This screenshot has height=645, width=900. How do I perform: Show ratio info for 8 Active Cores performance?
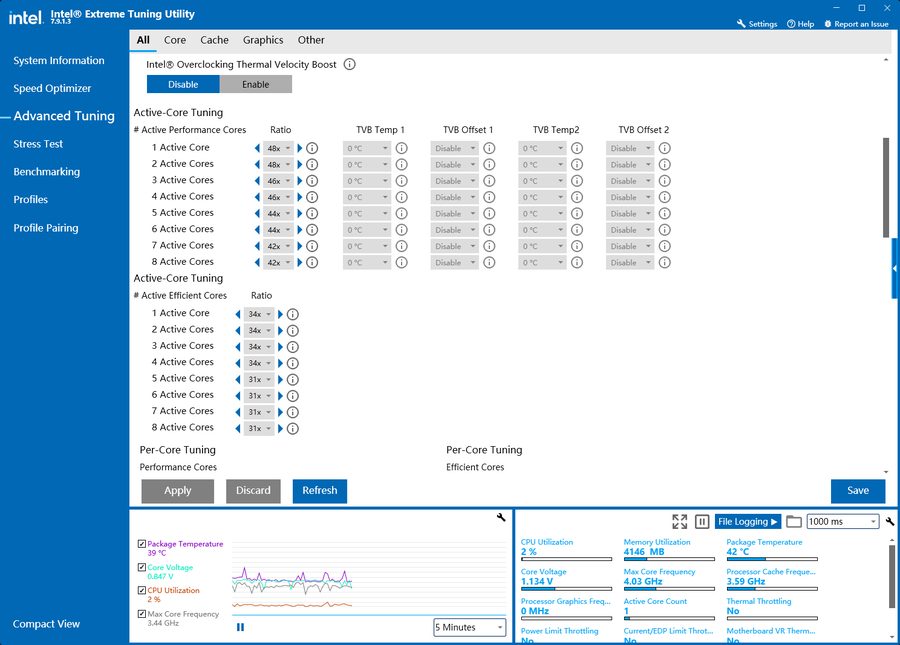[312, 263]
